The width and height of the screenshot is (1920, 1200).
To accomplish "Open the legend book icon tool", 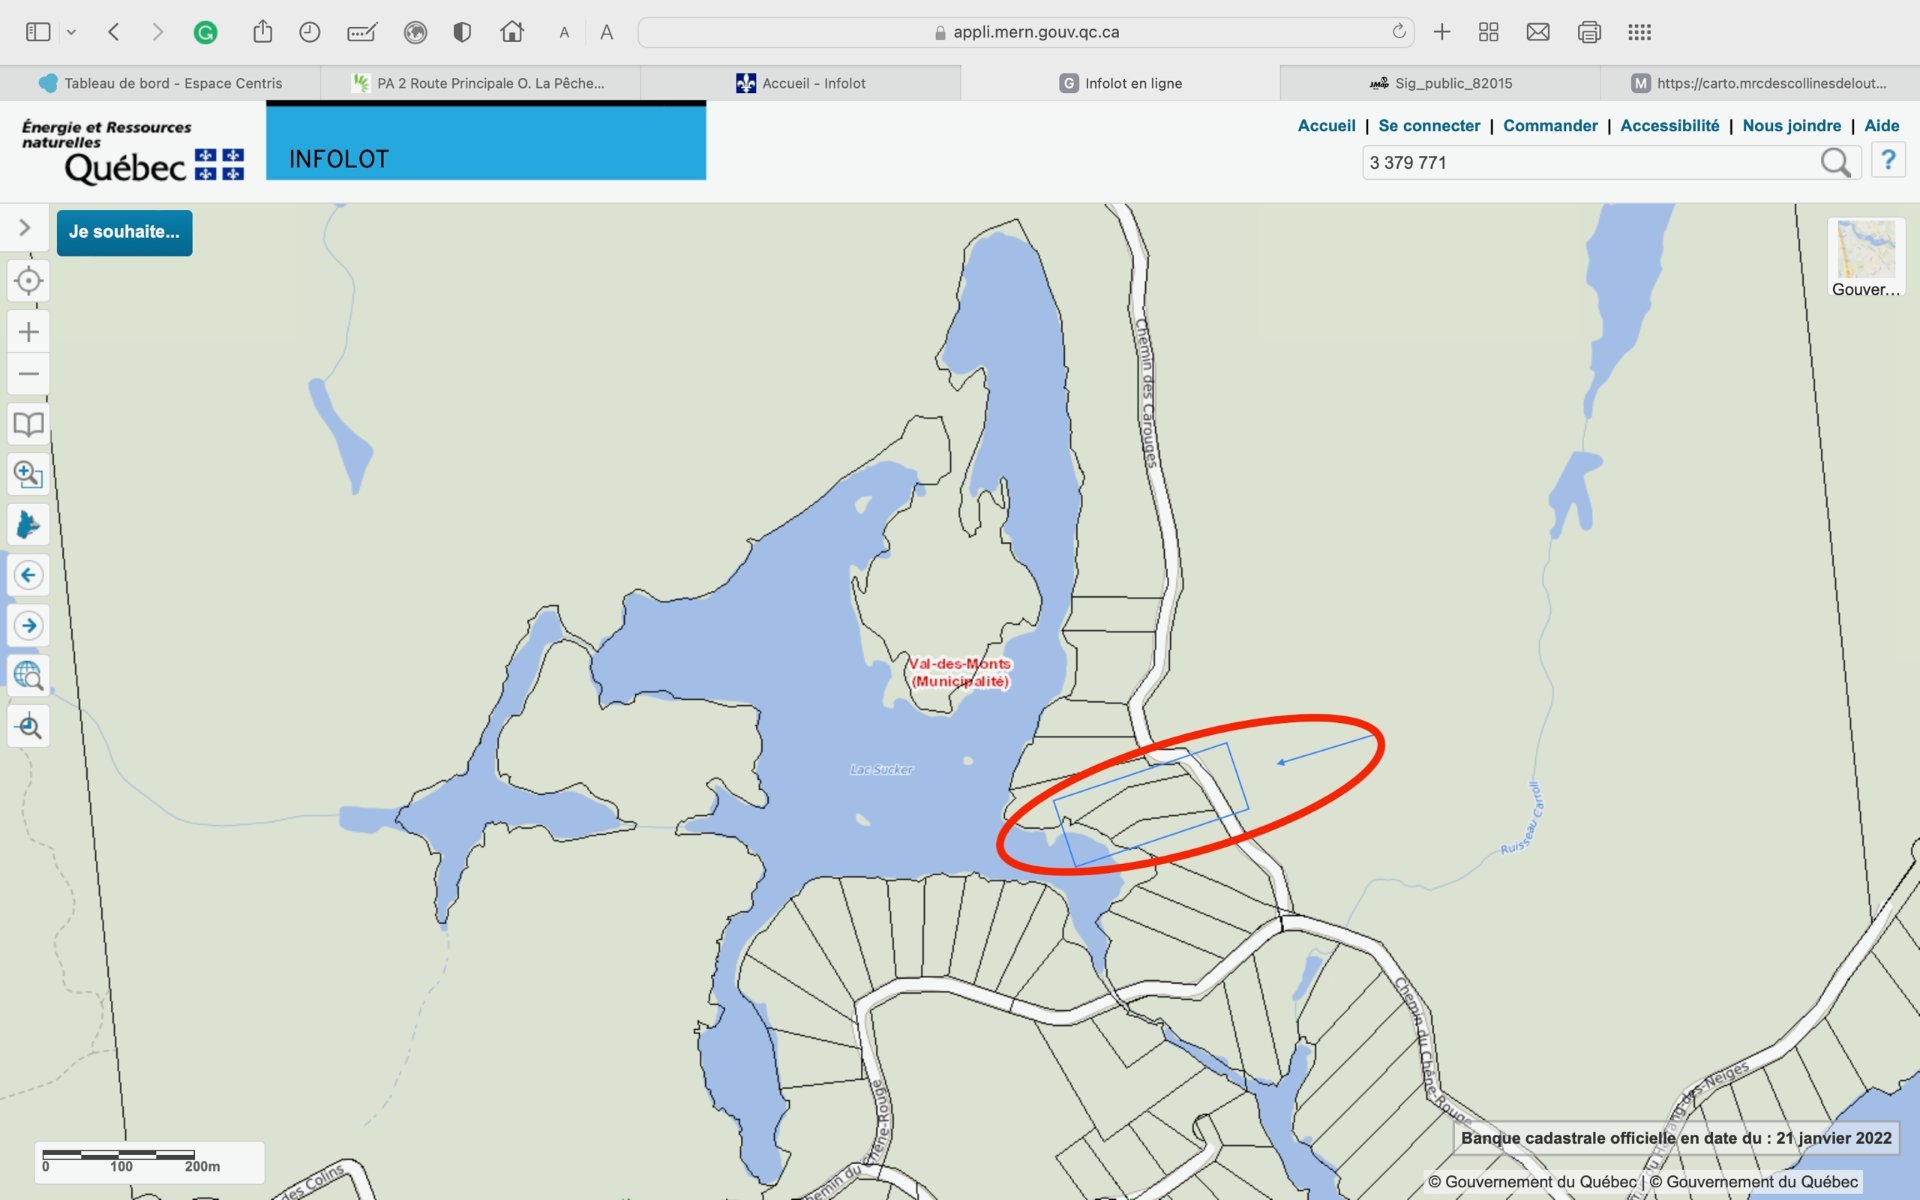I will [29, 424].
